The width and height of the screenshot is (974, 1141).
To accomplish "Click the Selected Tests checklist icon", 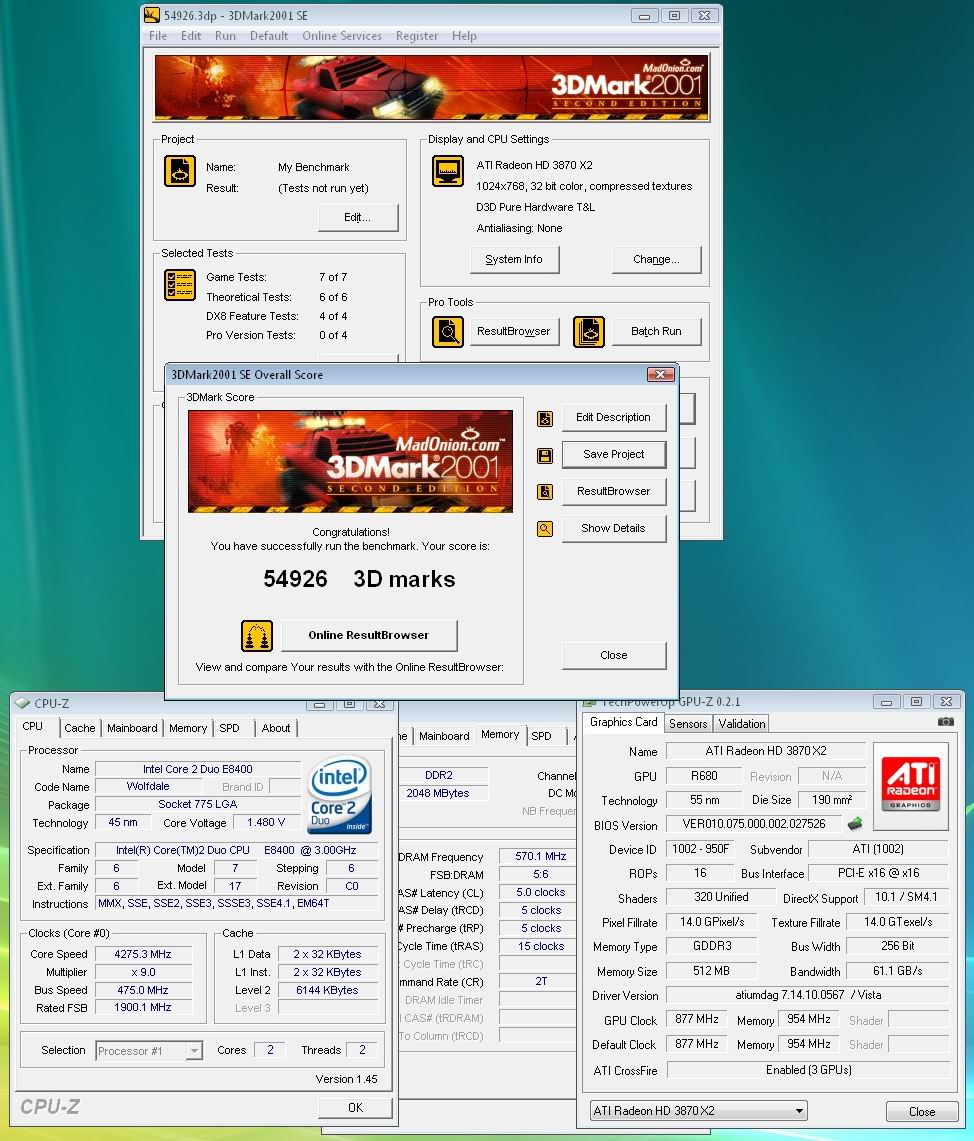I will pos(180,285).
